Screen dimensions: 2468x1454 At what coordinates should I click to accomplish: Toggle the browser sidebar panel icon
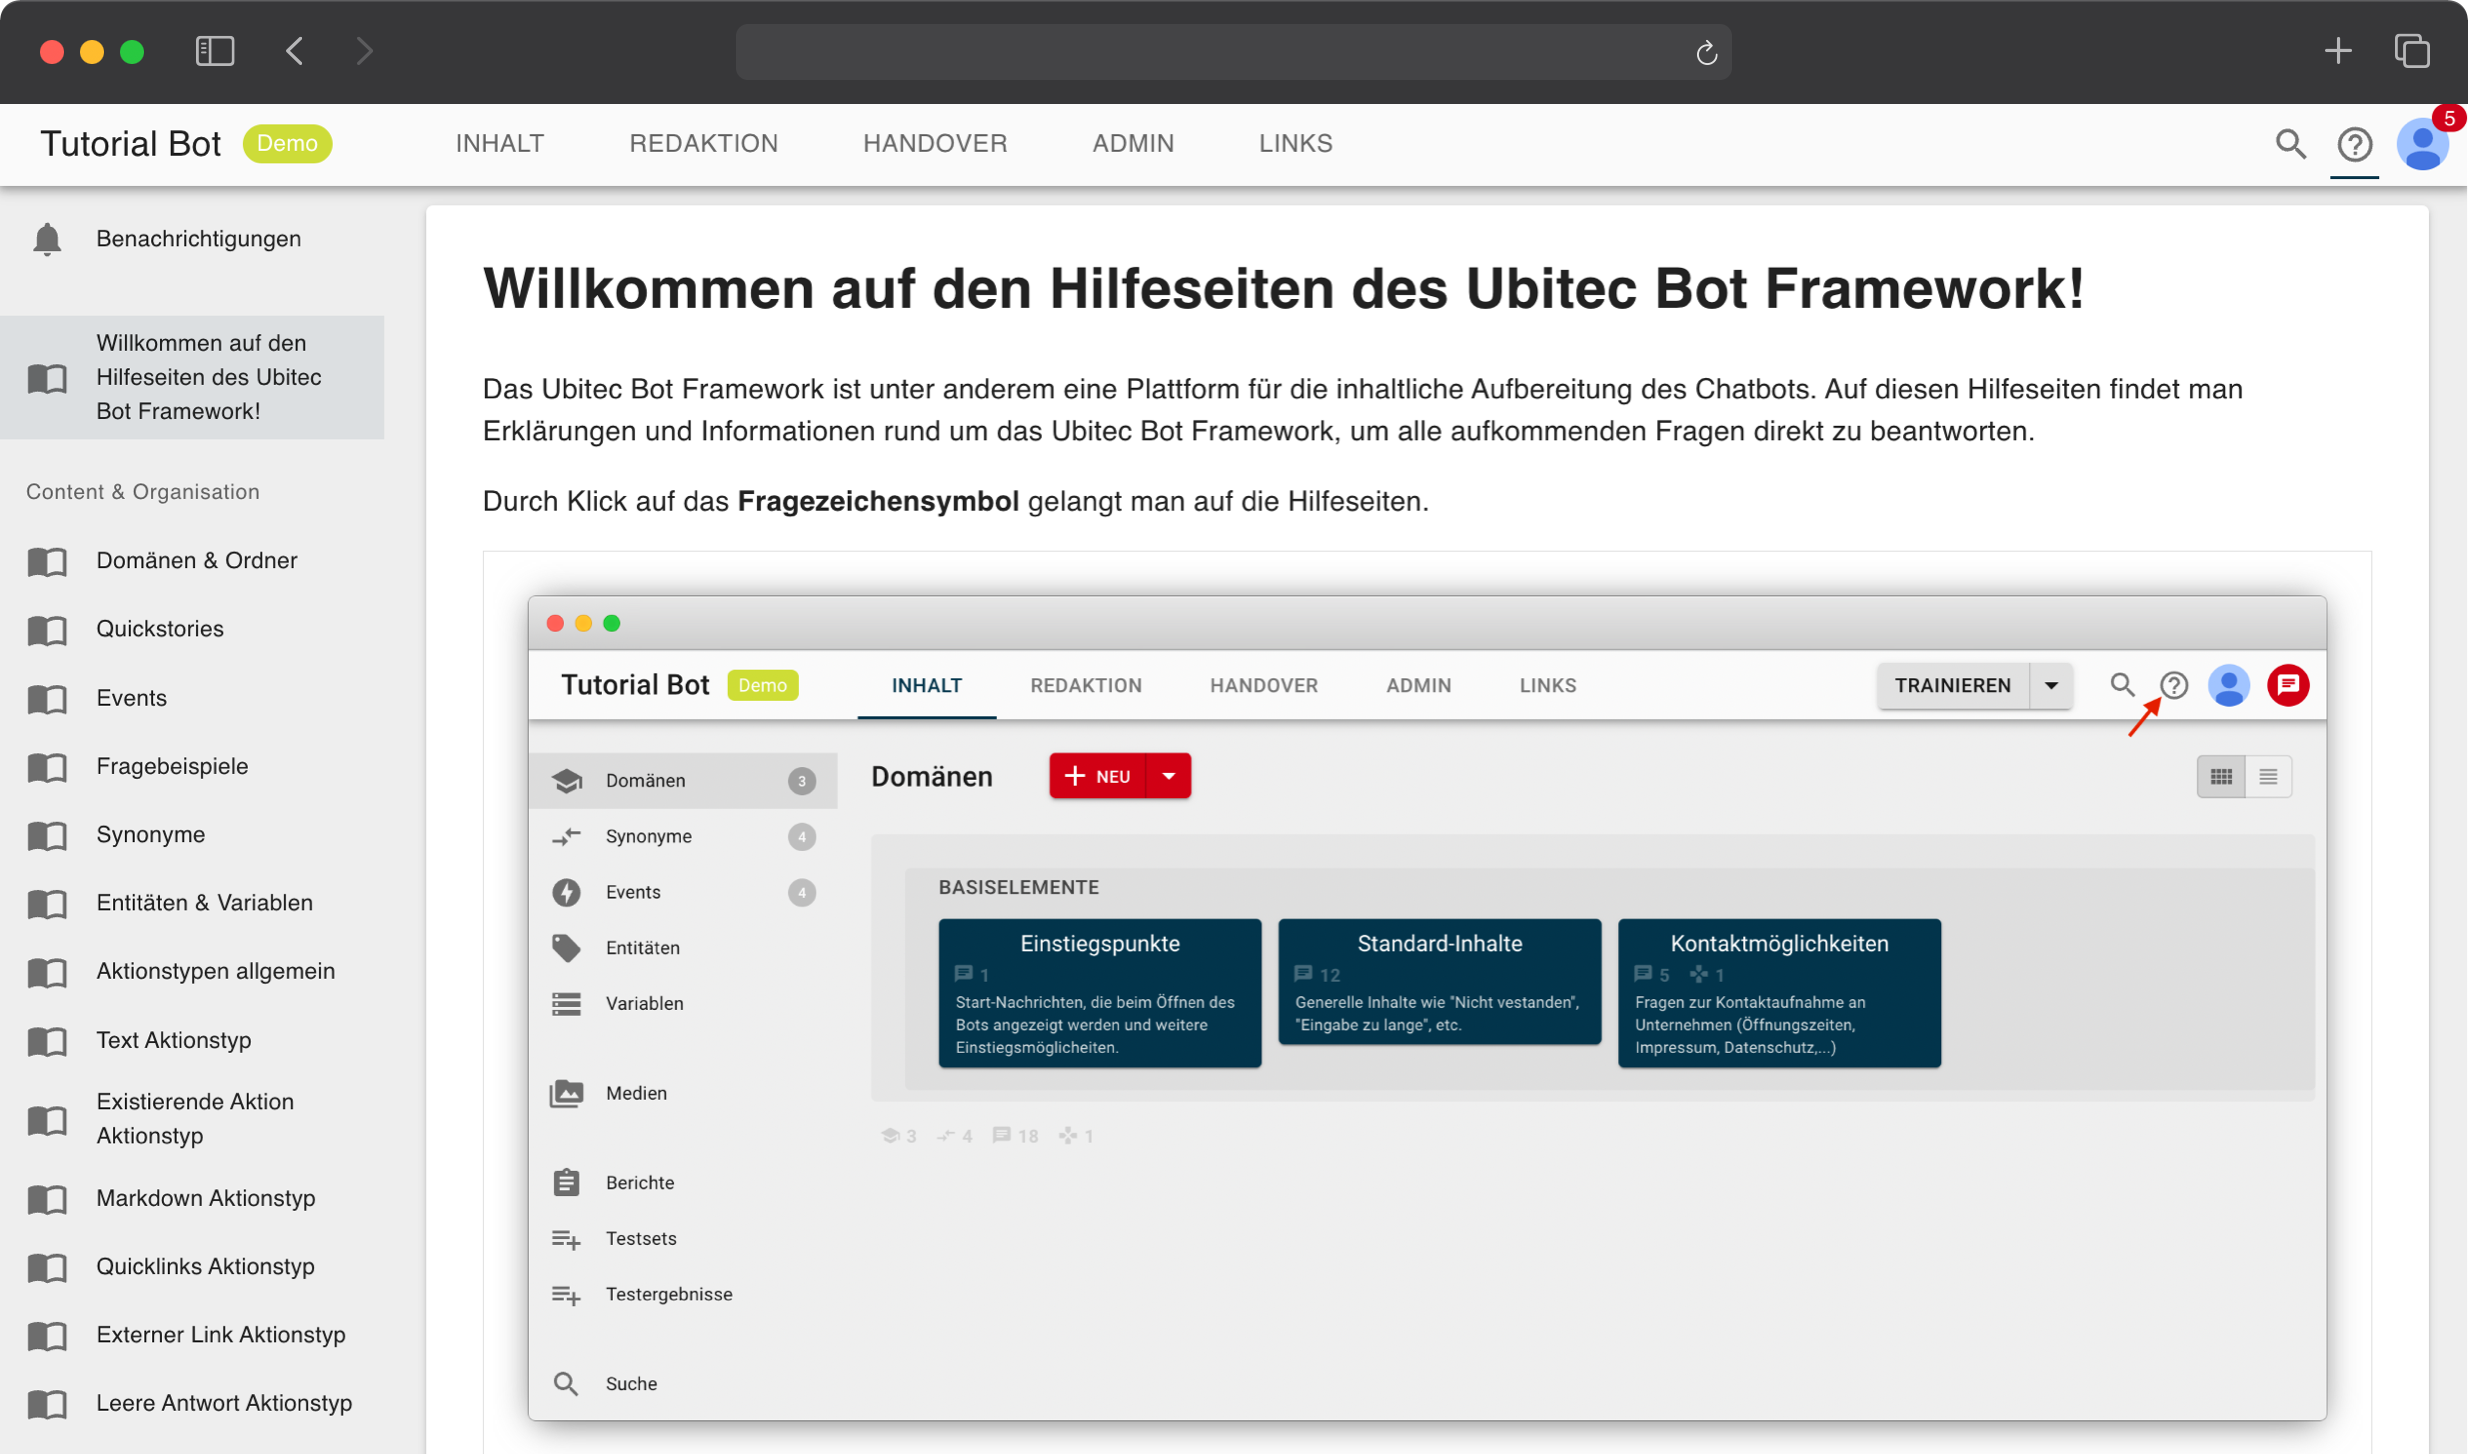pos(214,51)
